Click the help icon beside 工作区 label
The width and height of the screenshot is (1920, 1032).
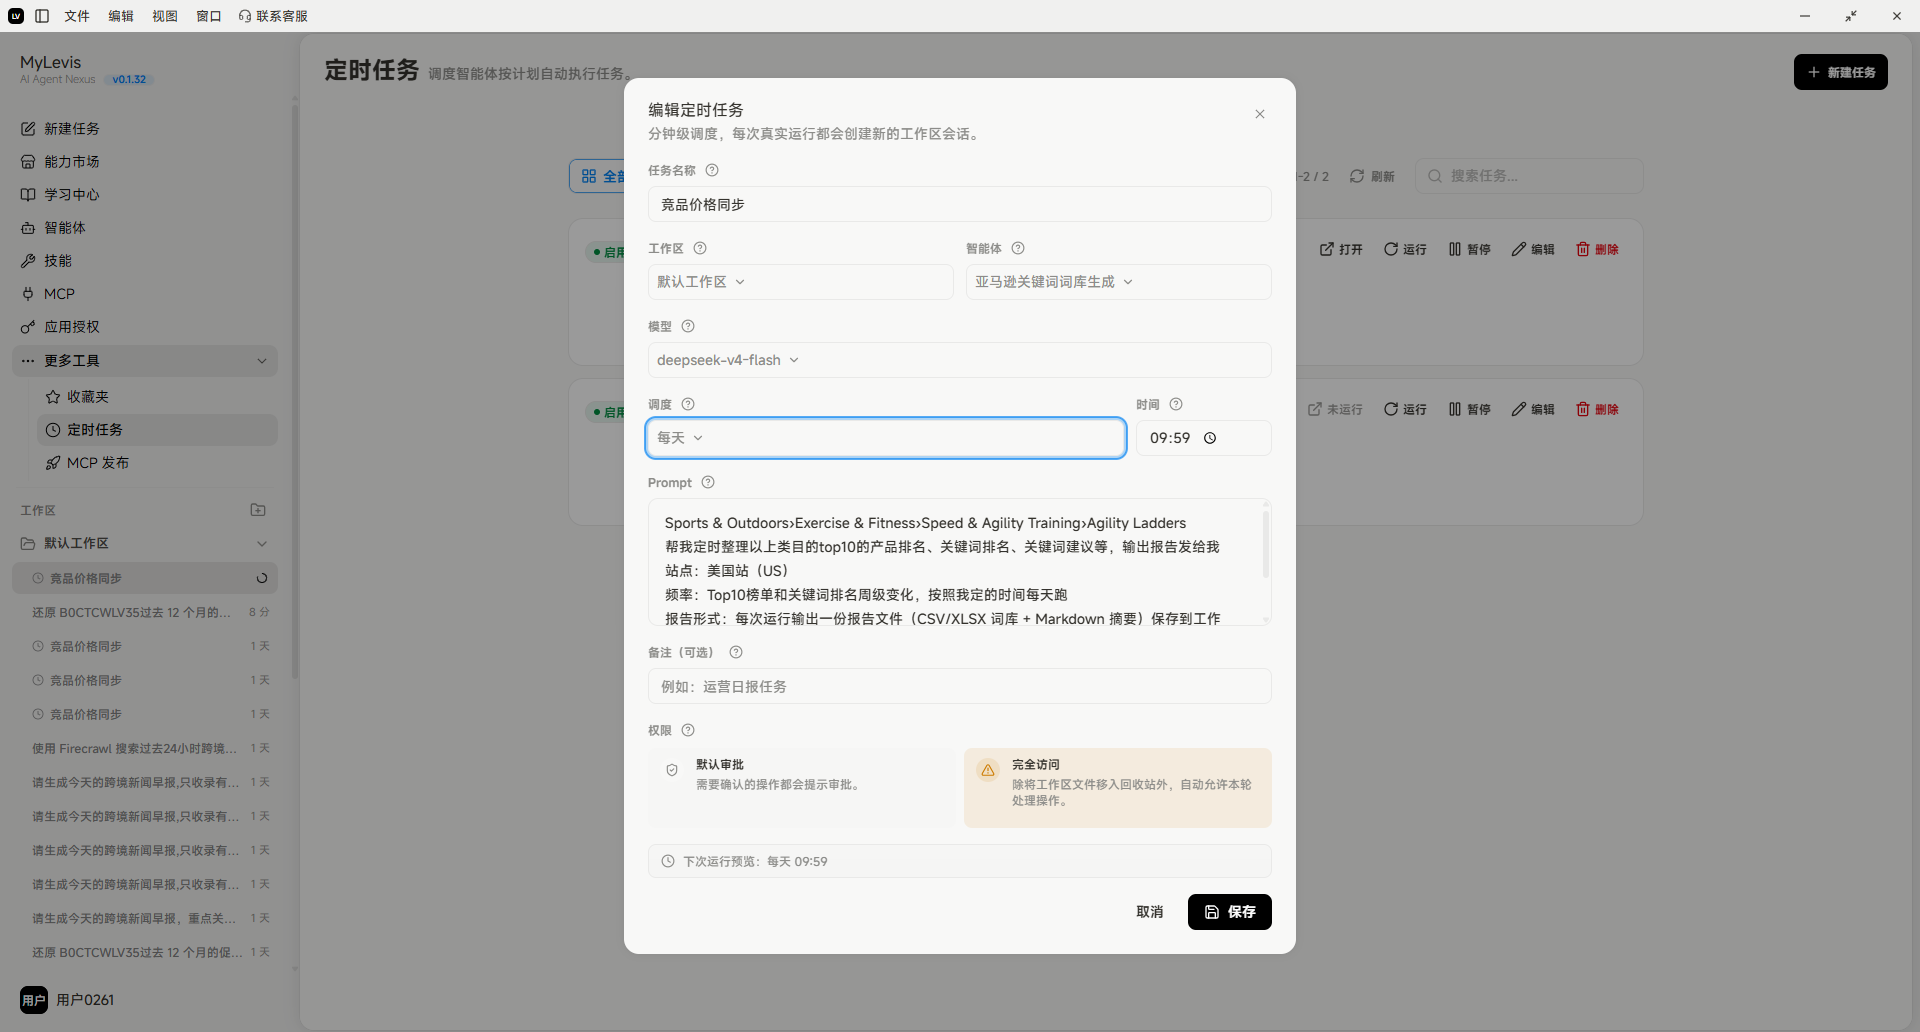[700, 248]
